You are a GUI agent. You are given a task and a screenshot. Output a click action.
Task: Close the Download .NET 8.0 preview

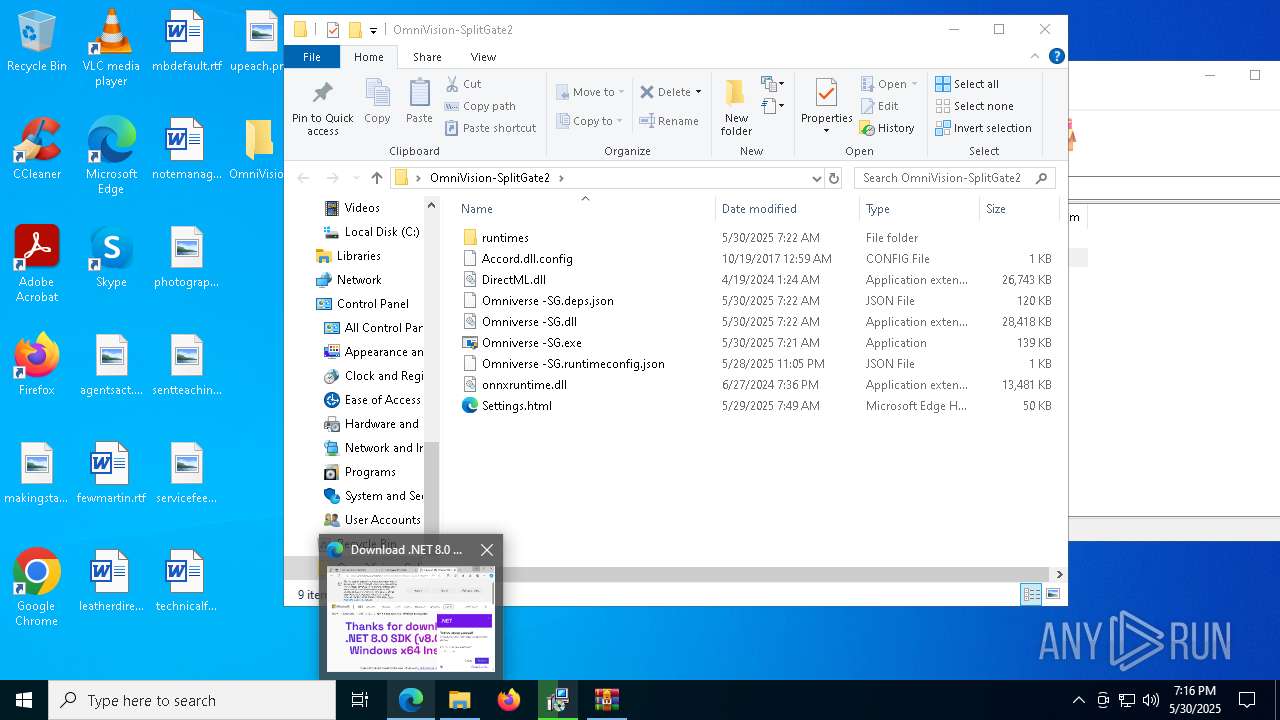[x=487, y=550]
